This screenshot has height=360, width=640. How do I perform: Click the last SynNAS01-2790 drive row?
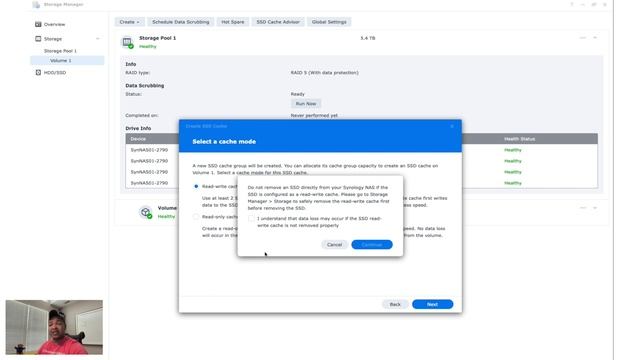pos(361,183)
